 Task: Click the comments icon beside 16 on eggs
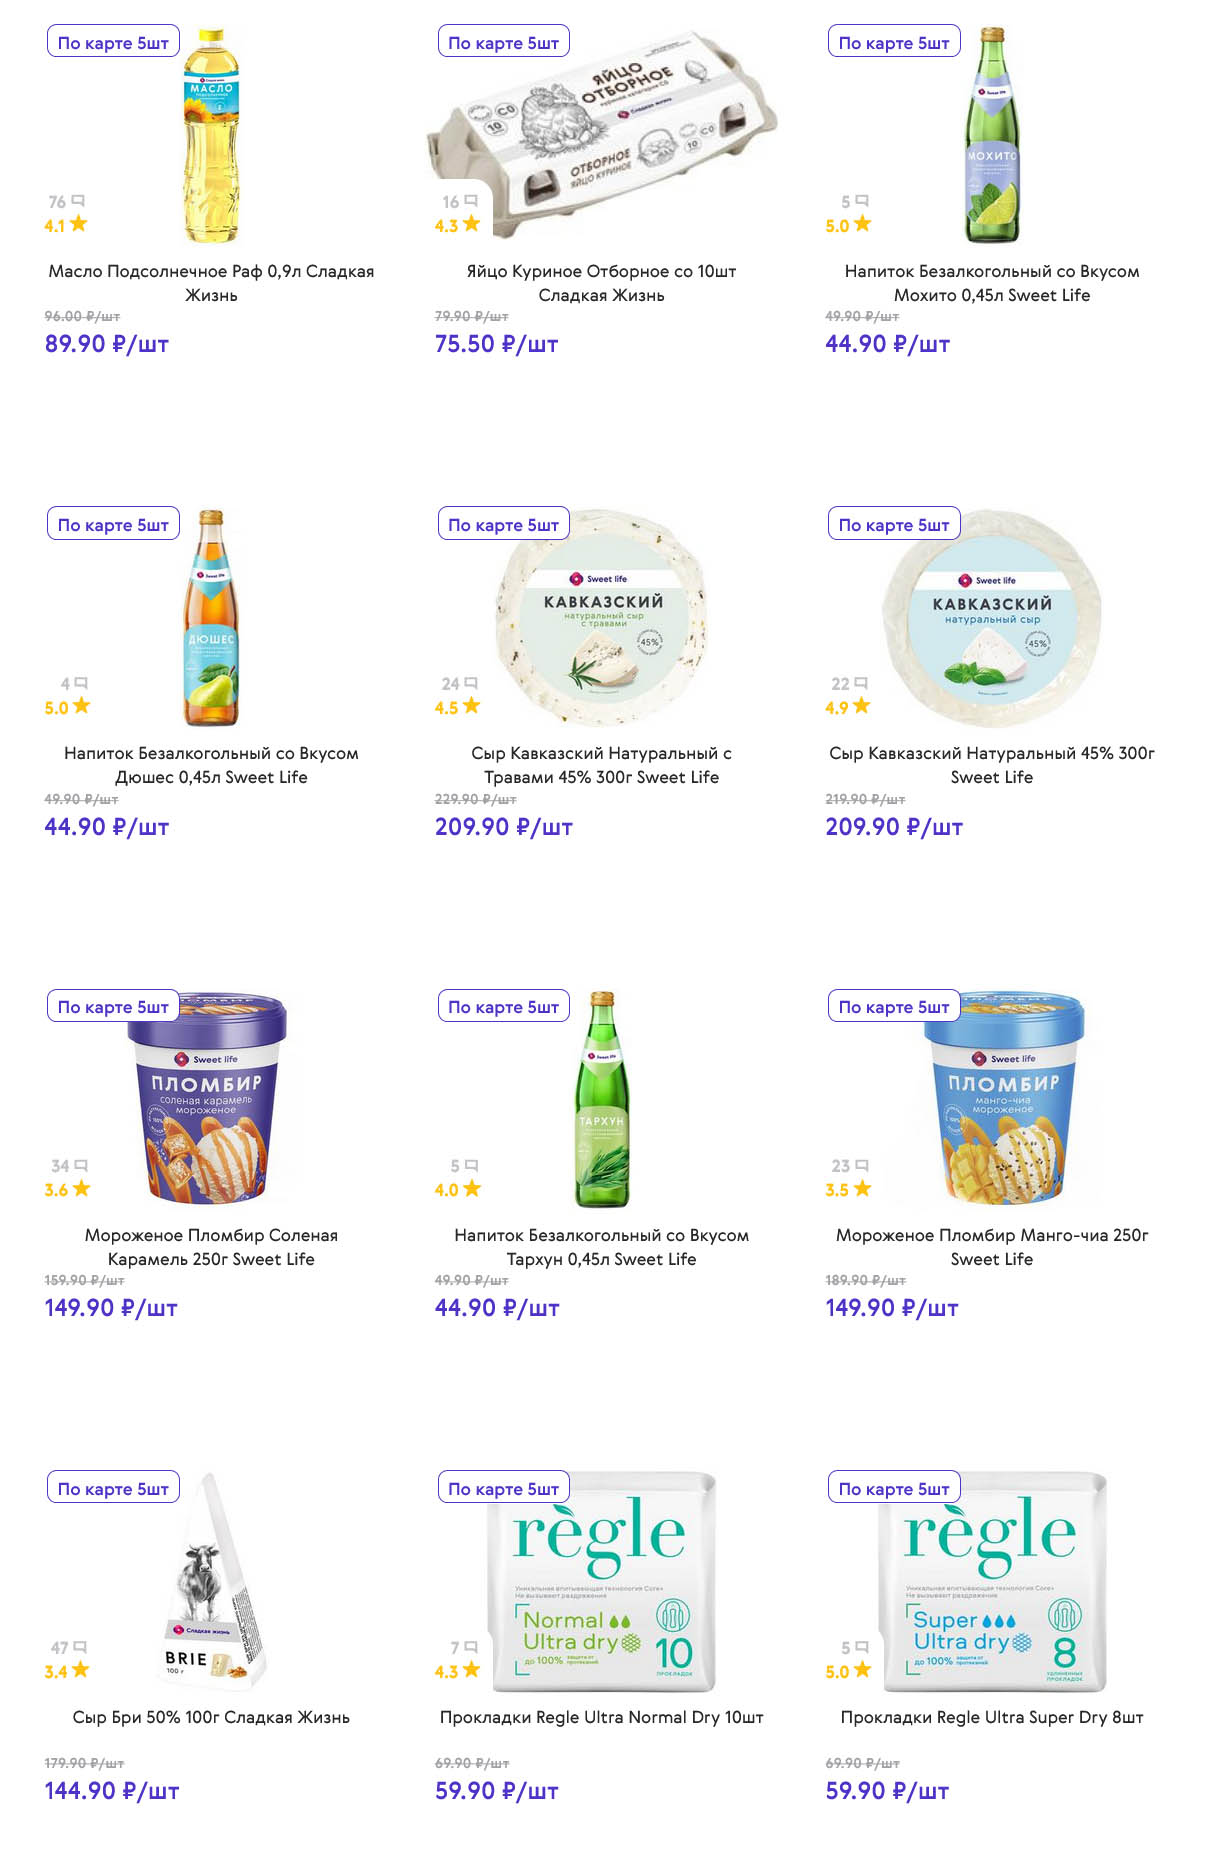pos(472,202)
